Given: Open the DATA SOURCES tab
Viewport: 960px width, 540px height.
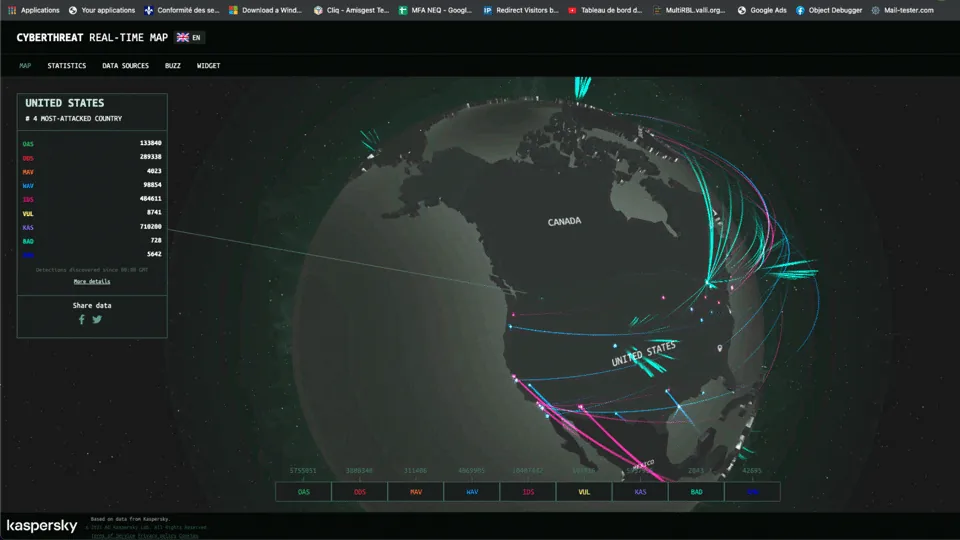Looking at the screenshot, I should (126, 66).
